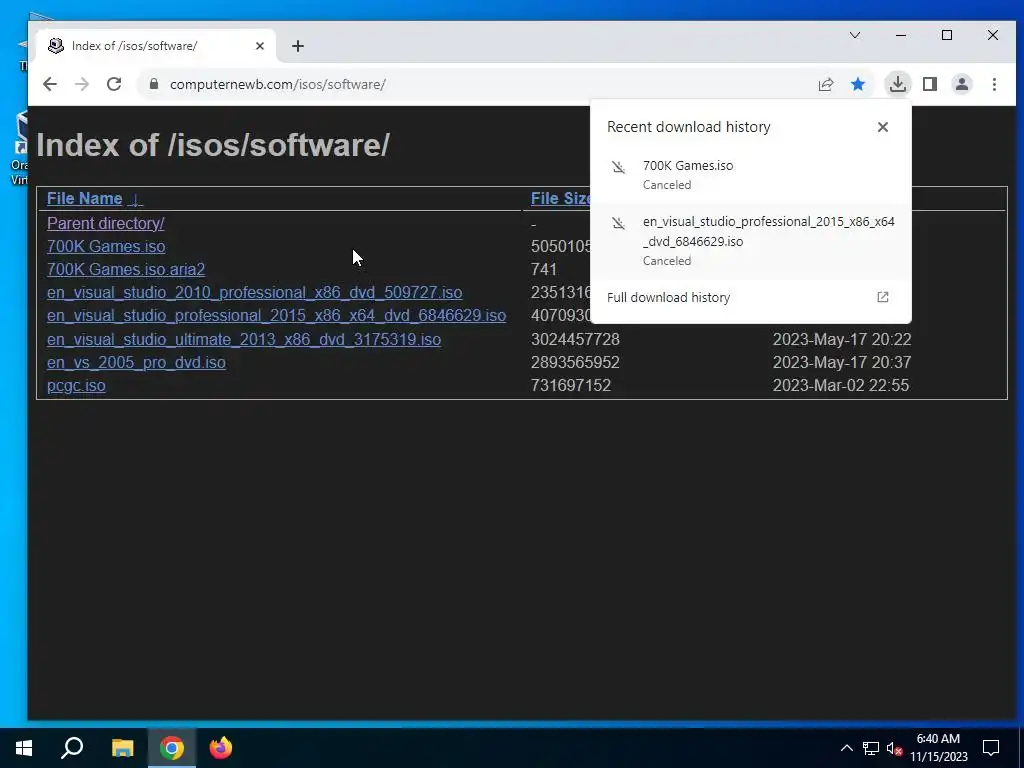Click file size 2893565952
The height and width of the screenshot is (768, 1024).
pyautogui.click(x=575, y=362)
